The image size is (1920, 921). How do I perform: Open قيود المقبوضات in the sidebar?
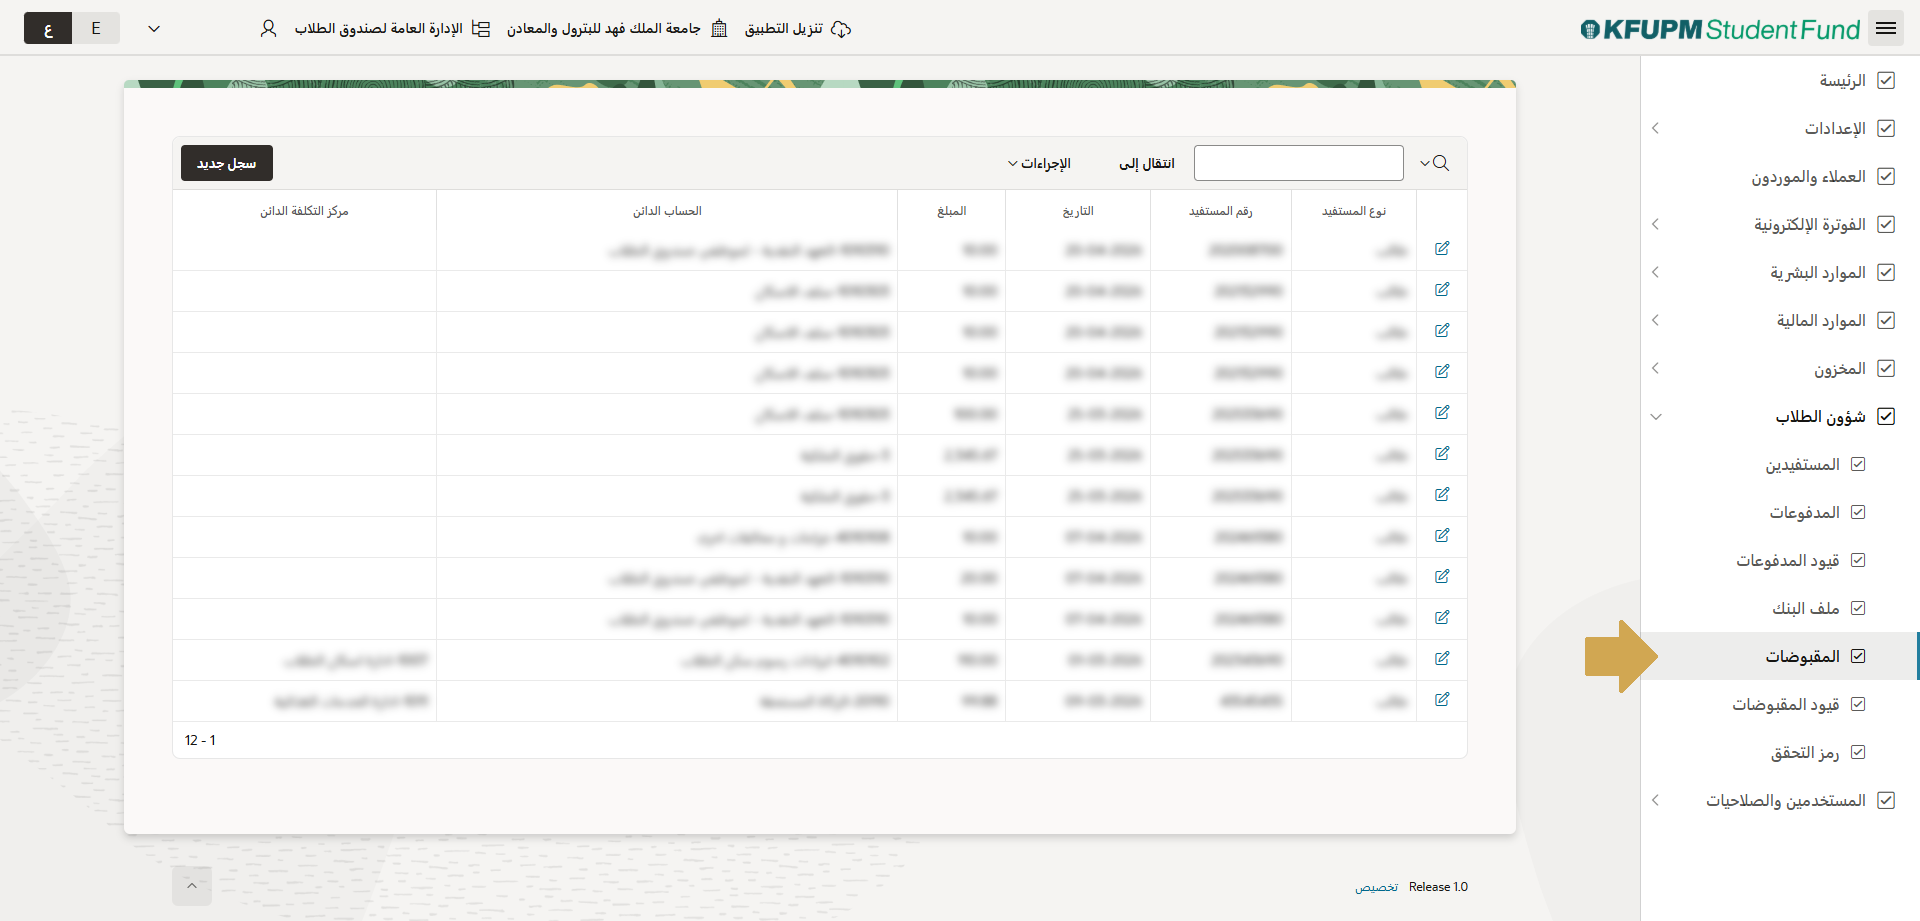pyautogui.click(x=1786, y=704)
